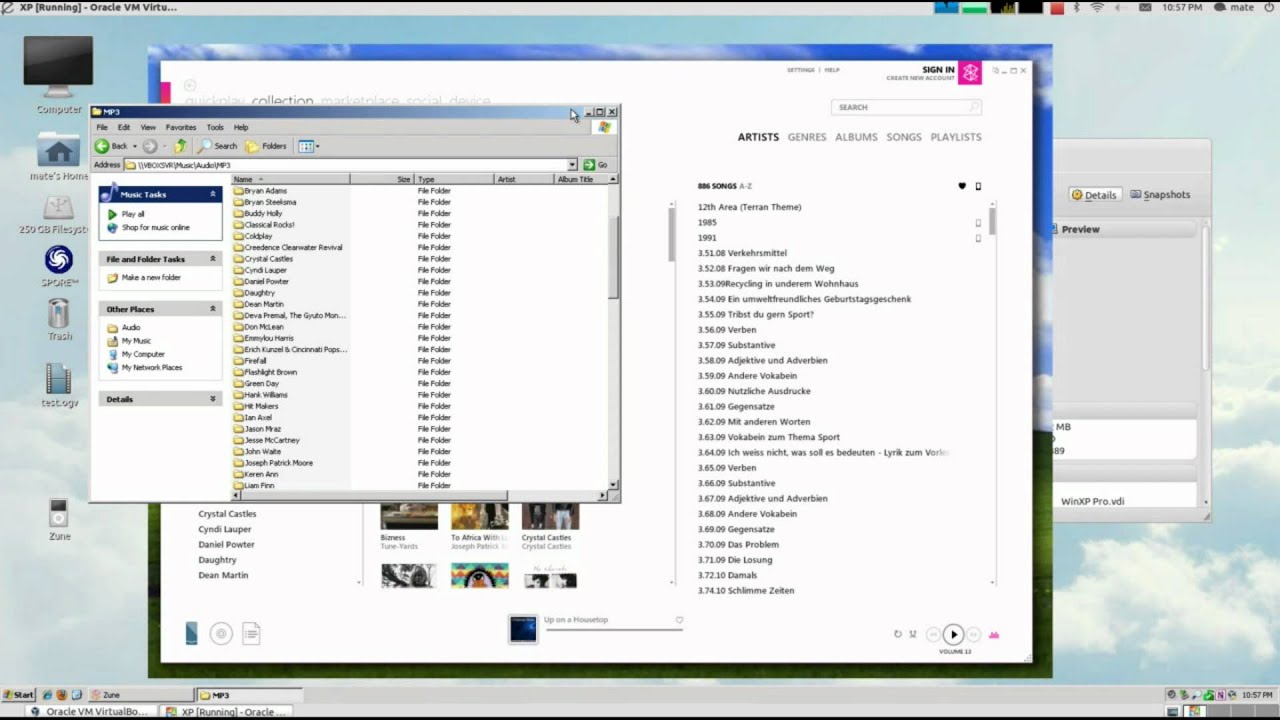The width and height of the screenshot is (1280, 720).
Task: Click SIGN IN in Zune
Action: tap(938, 70)
